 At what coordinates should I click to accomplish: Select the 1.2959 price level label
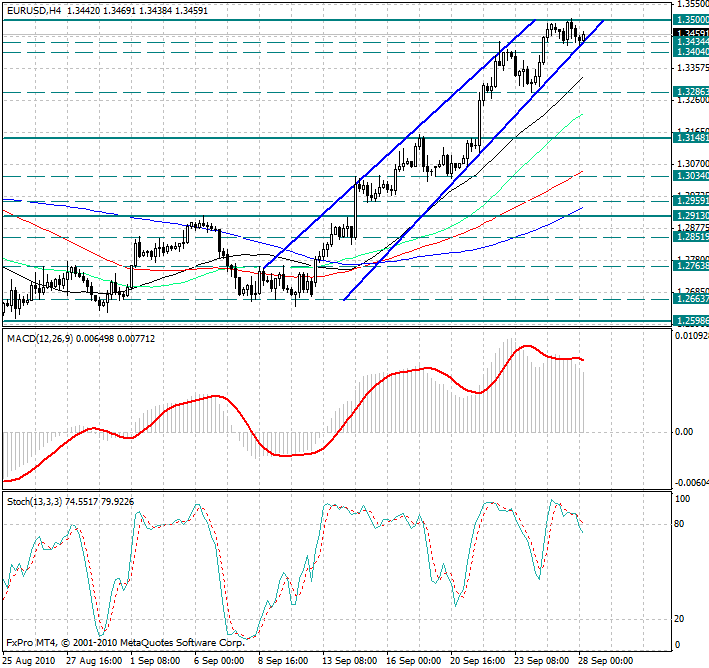pyautogui.click(x=691, y=200)
